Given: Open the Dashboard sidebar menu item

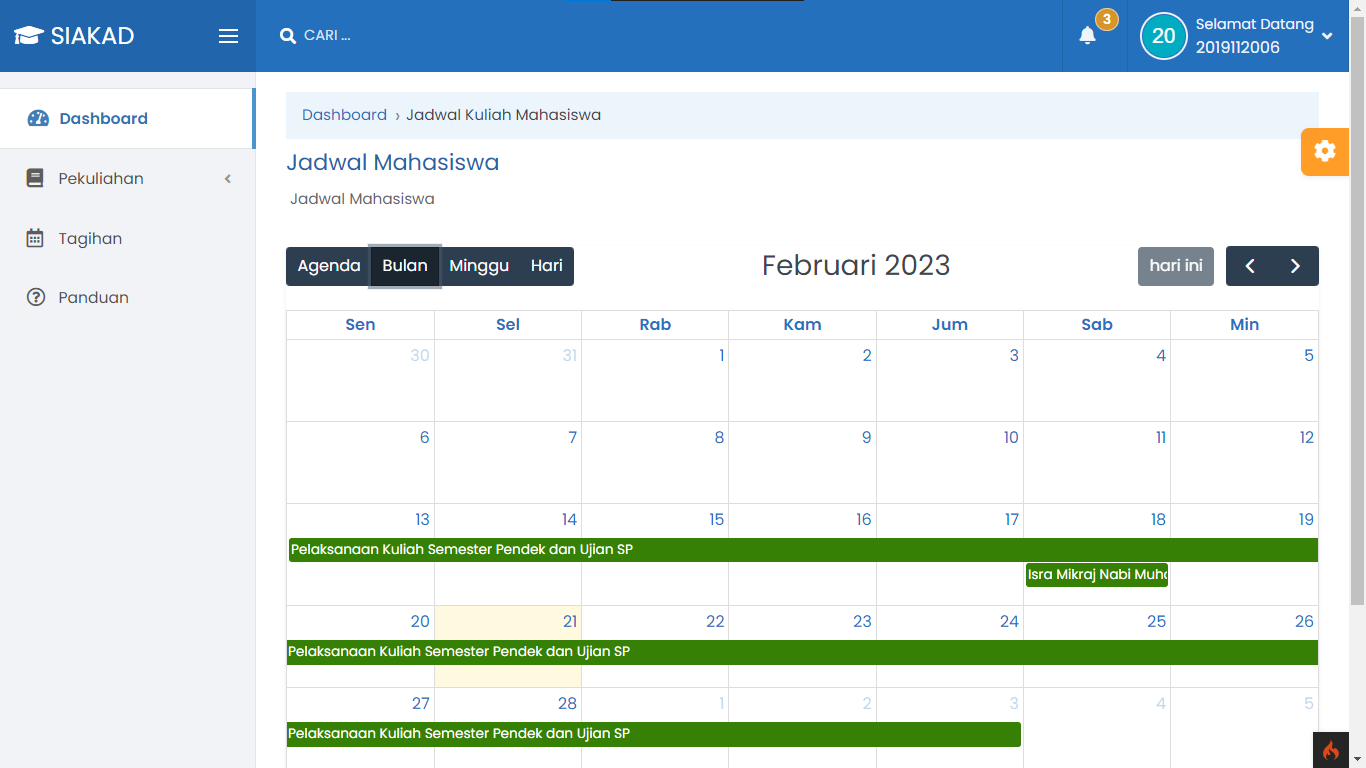Looking at the screenshot, I should tap(127, 118).
